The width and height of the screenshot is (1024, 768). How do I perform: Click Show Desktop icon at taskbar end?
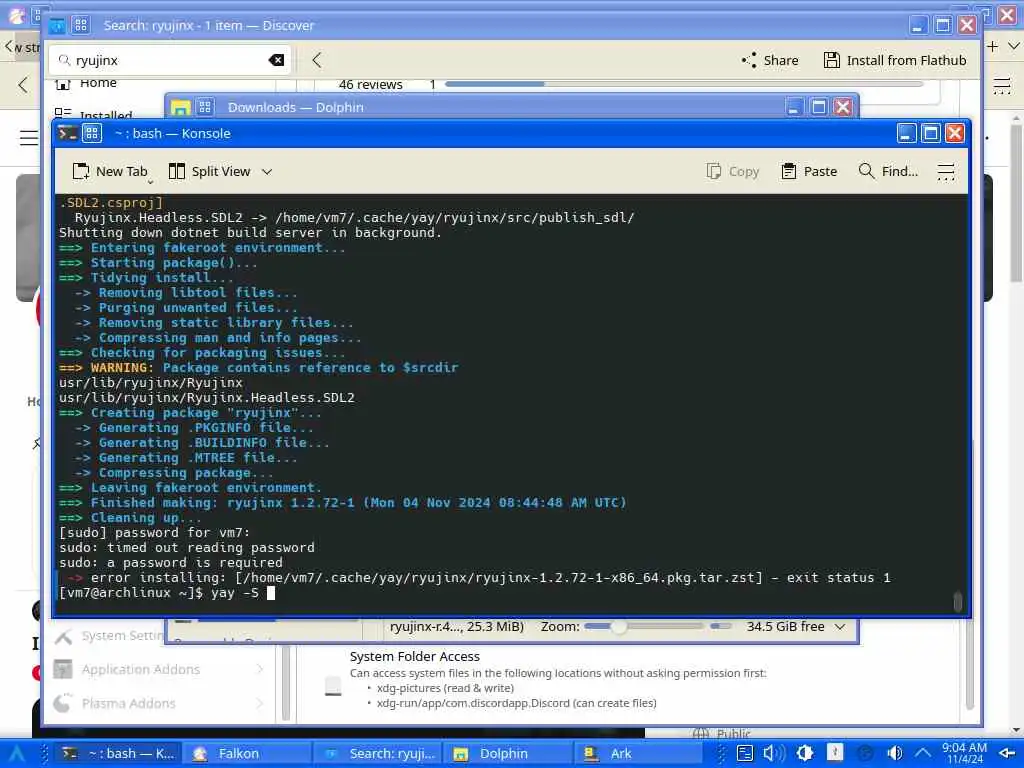pyautogui.click(x=1008, y=754)
